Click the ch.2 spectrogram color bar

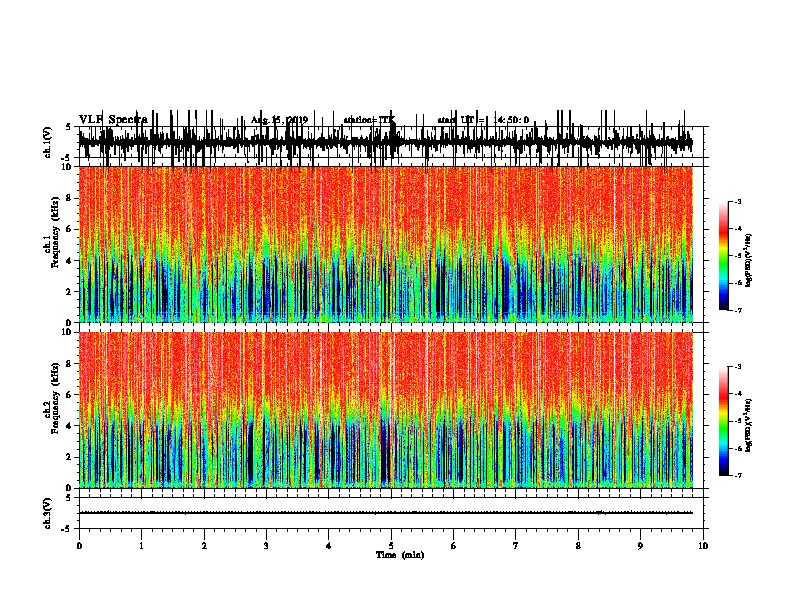(724, 421)
